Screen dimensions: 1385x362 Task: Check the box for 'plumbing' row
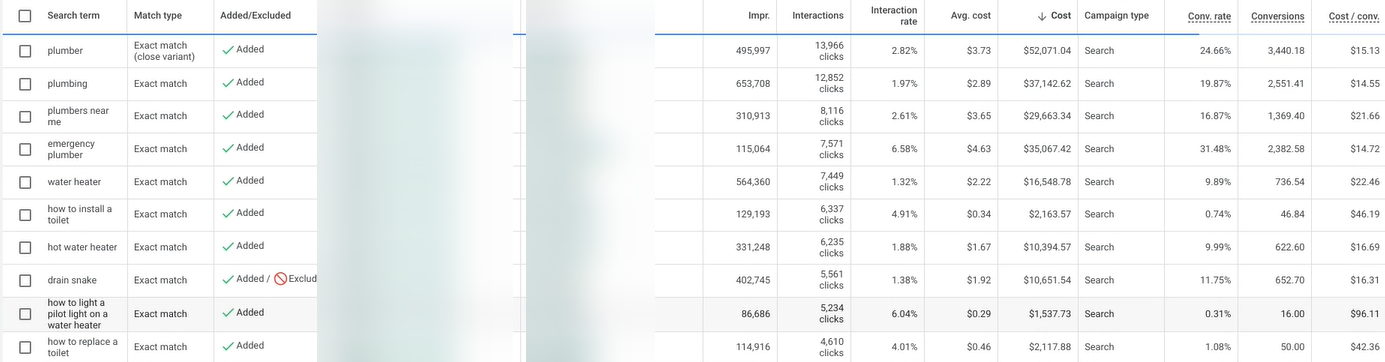tap(25, 84)
